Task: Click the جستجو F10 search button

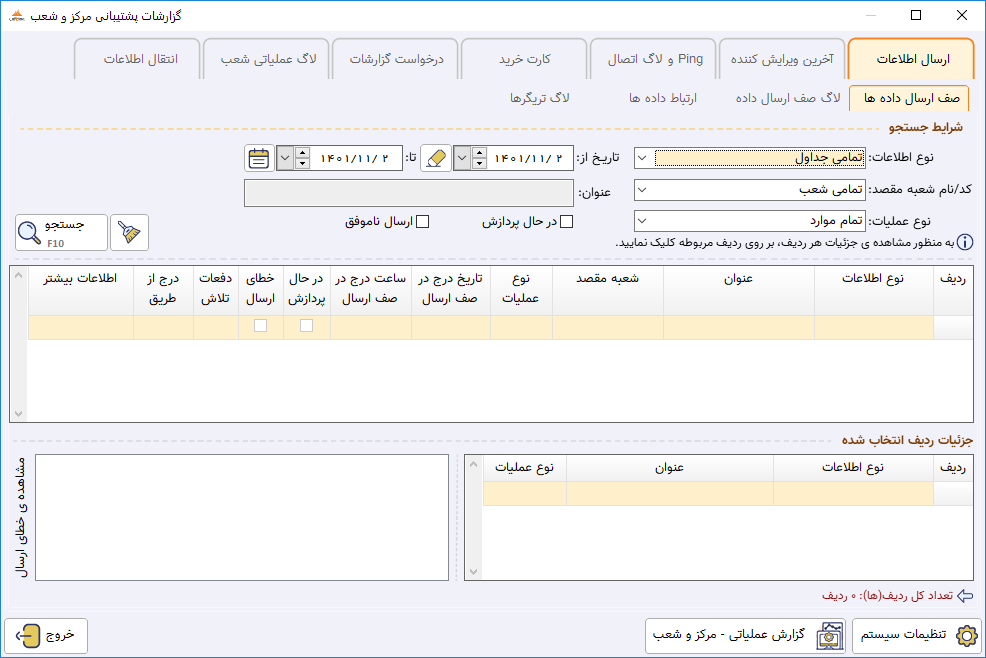Action: click(62, 233)
